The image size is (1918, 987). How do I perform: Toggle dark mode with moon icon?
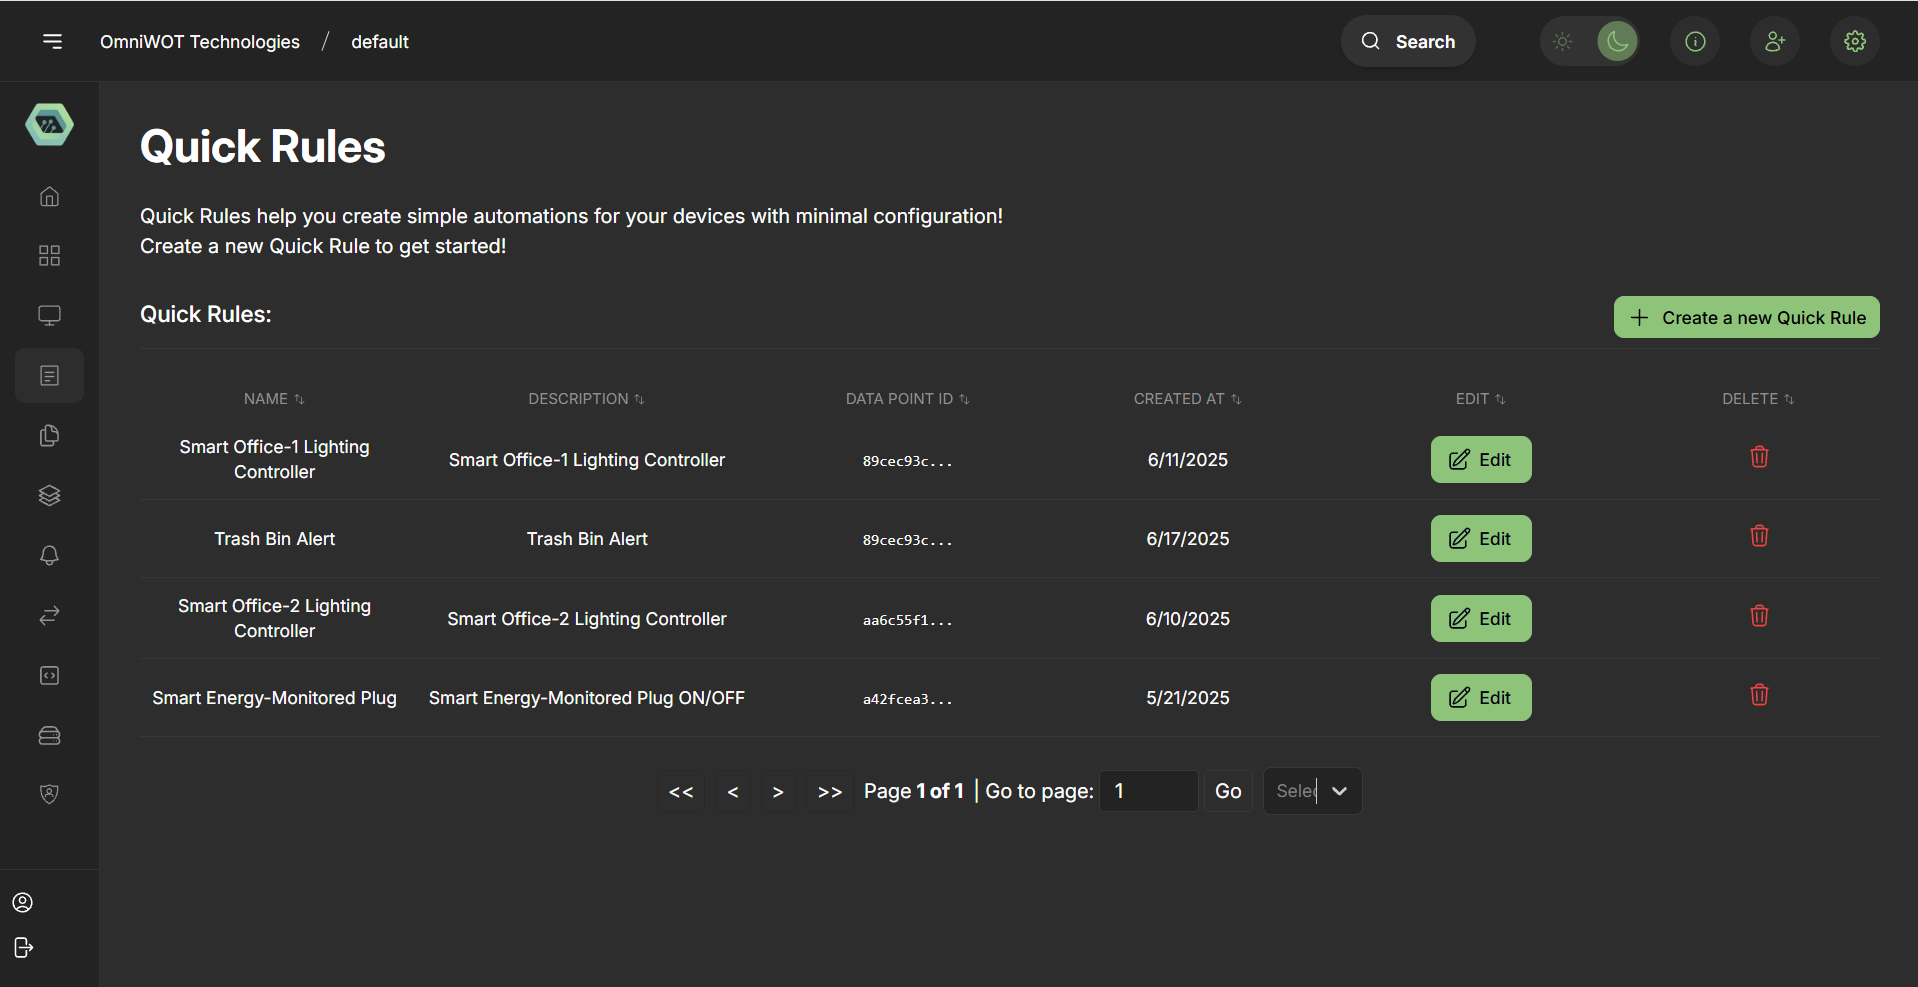(1617, 41)
